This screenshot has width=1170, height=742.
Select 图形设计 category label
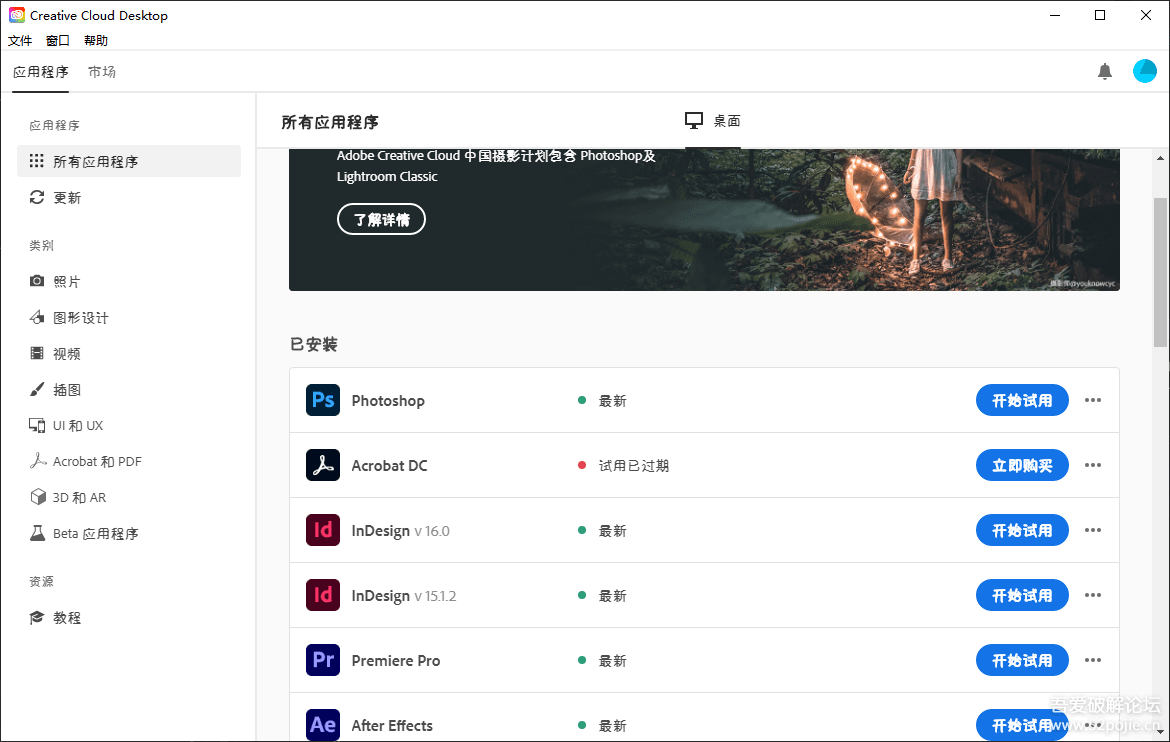81,318
